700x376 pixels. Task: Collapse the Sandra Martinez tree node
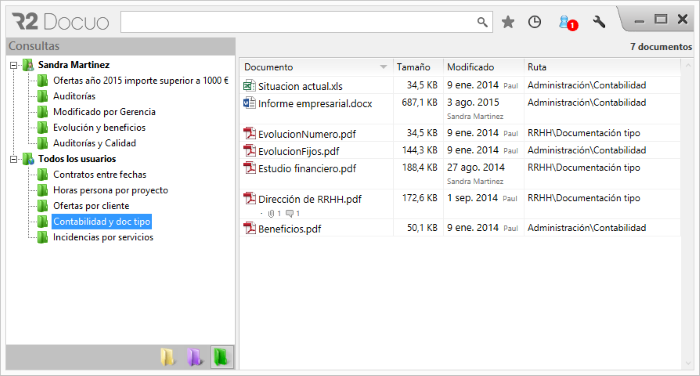pos(13,65)
